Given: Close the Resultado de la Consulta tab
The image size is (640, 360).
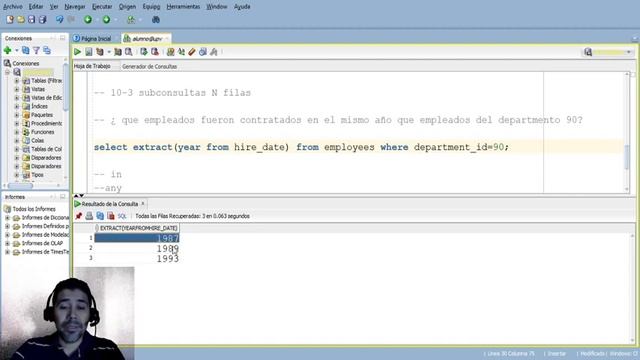Looking at the screenshot, I should coord(143,203).
